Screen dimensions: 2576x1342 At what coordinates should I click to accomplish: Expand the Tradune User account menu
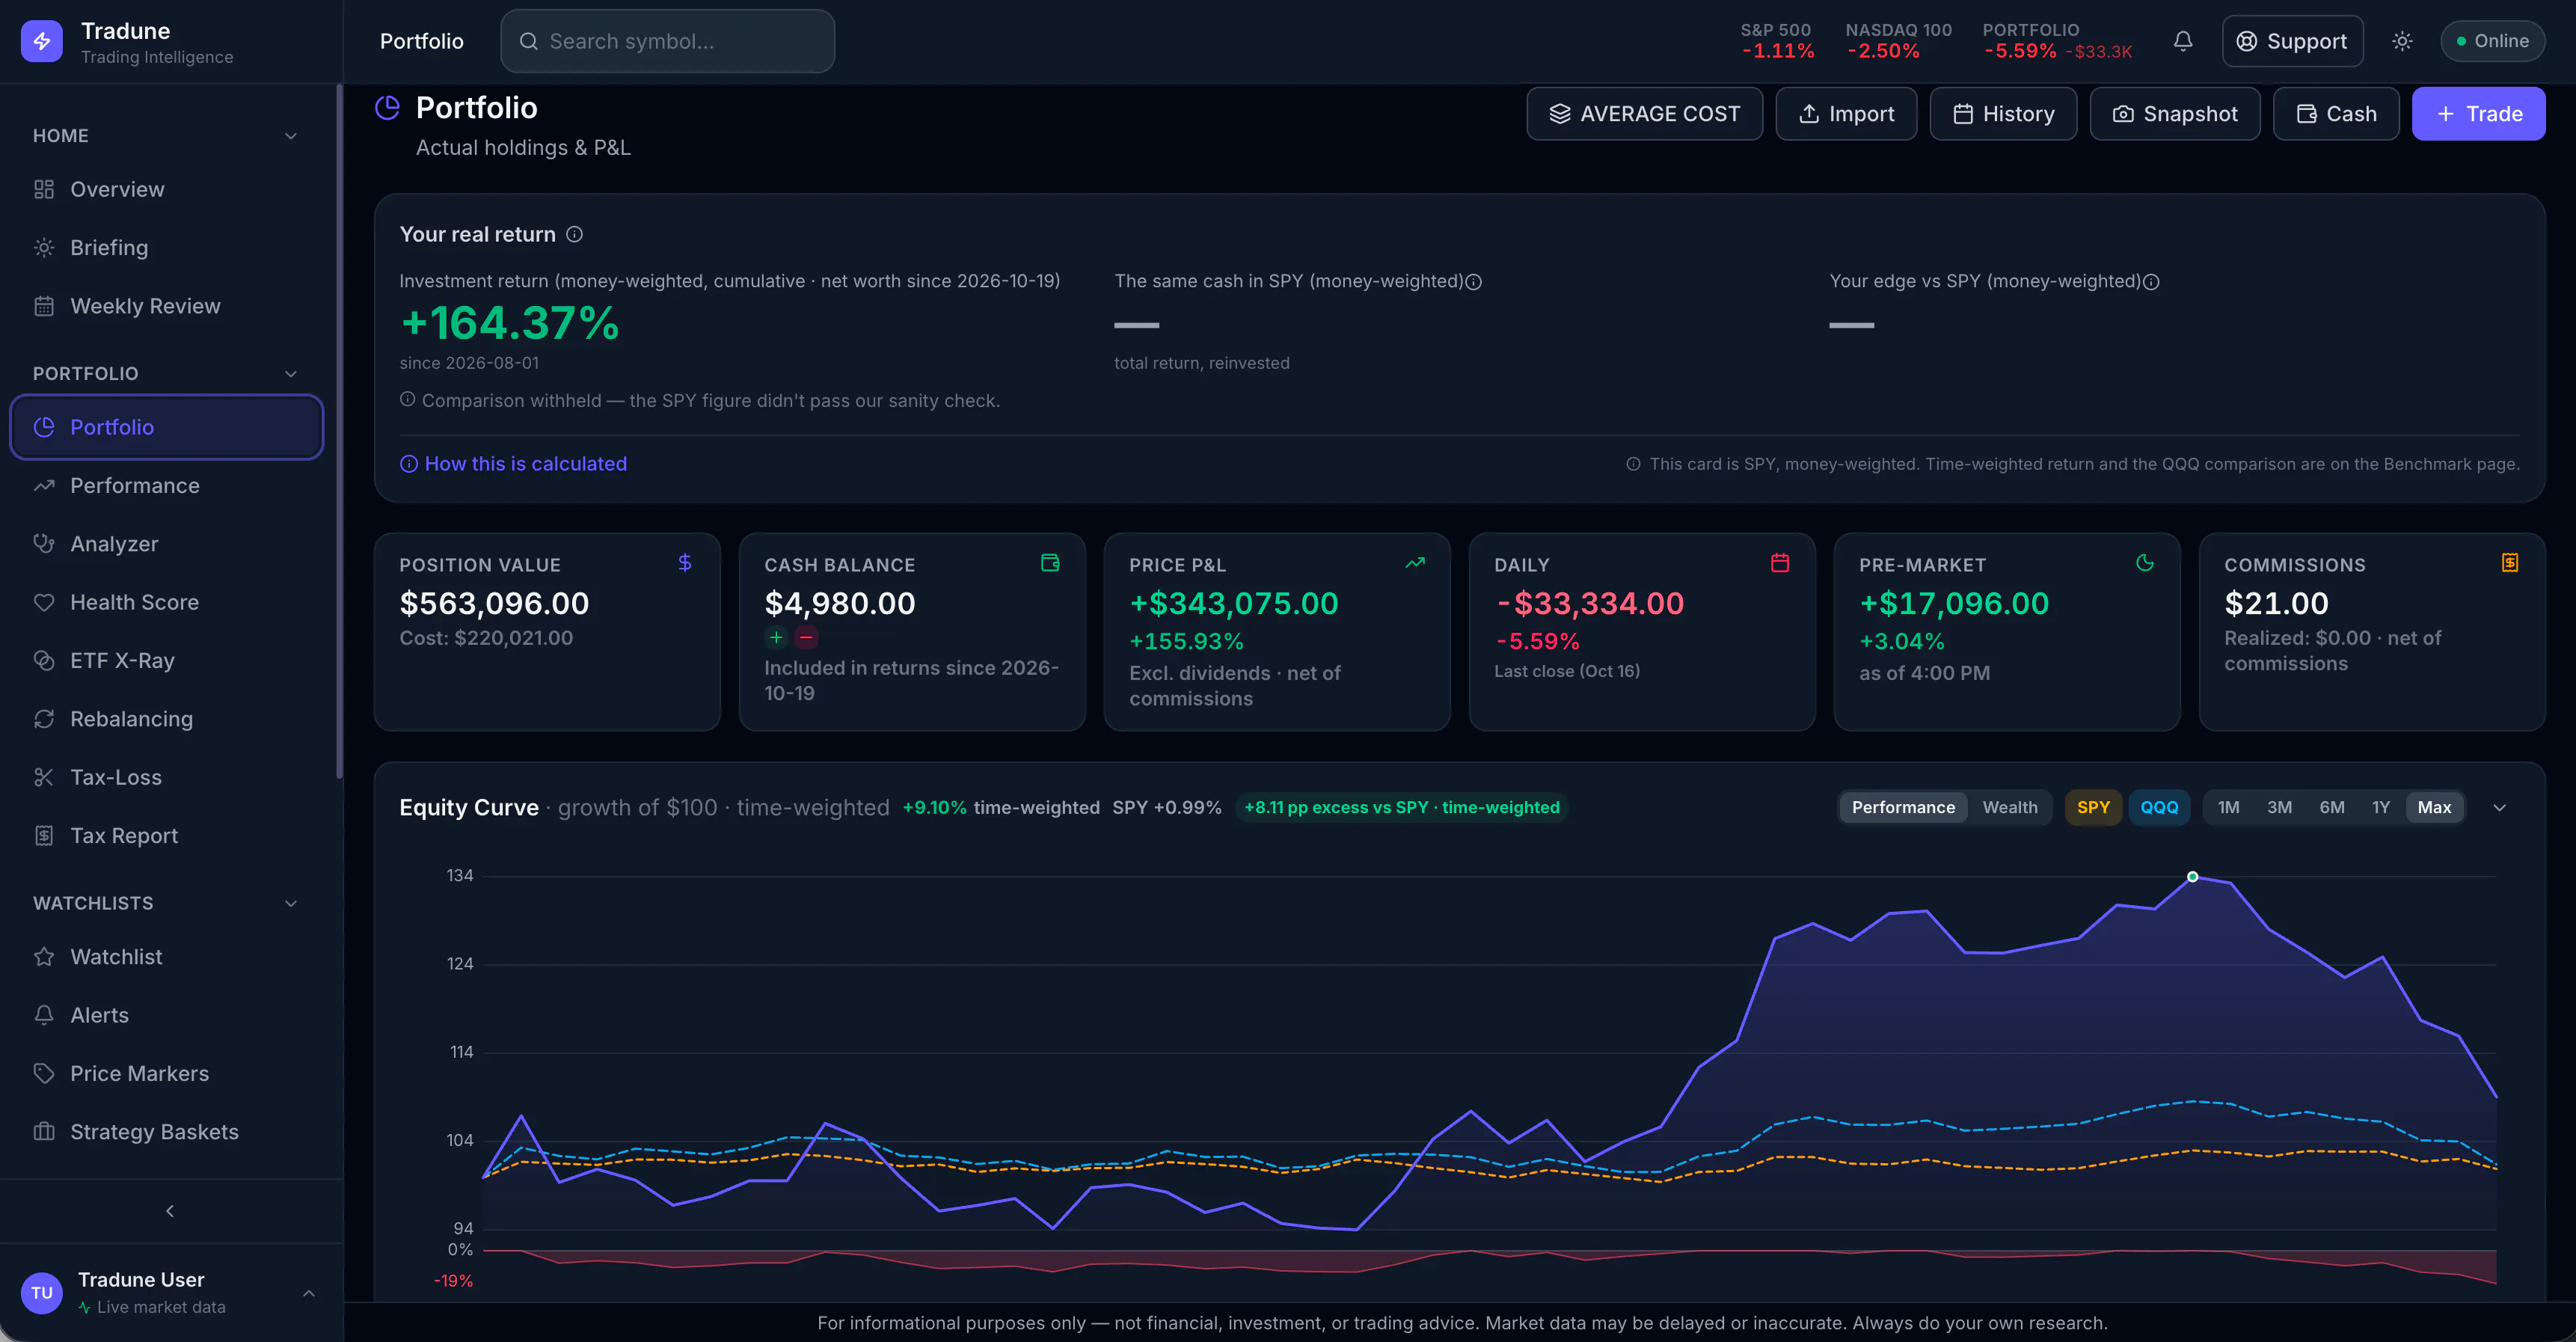coord(309,1293)
